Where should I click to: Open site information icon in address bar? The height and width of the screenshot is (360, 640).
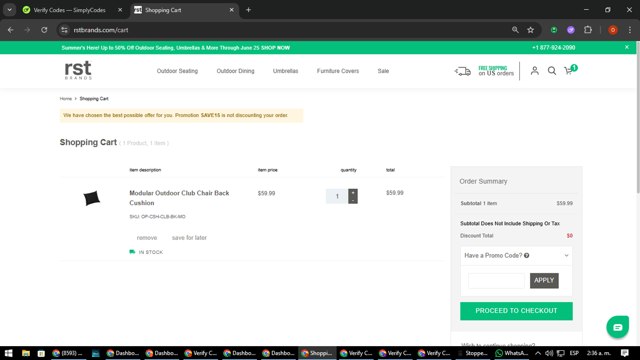click(x=64, y=30)
